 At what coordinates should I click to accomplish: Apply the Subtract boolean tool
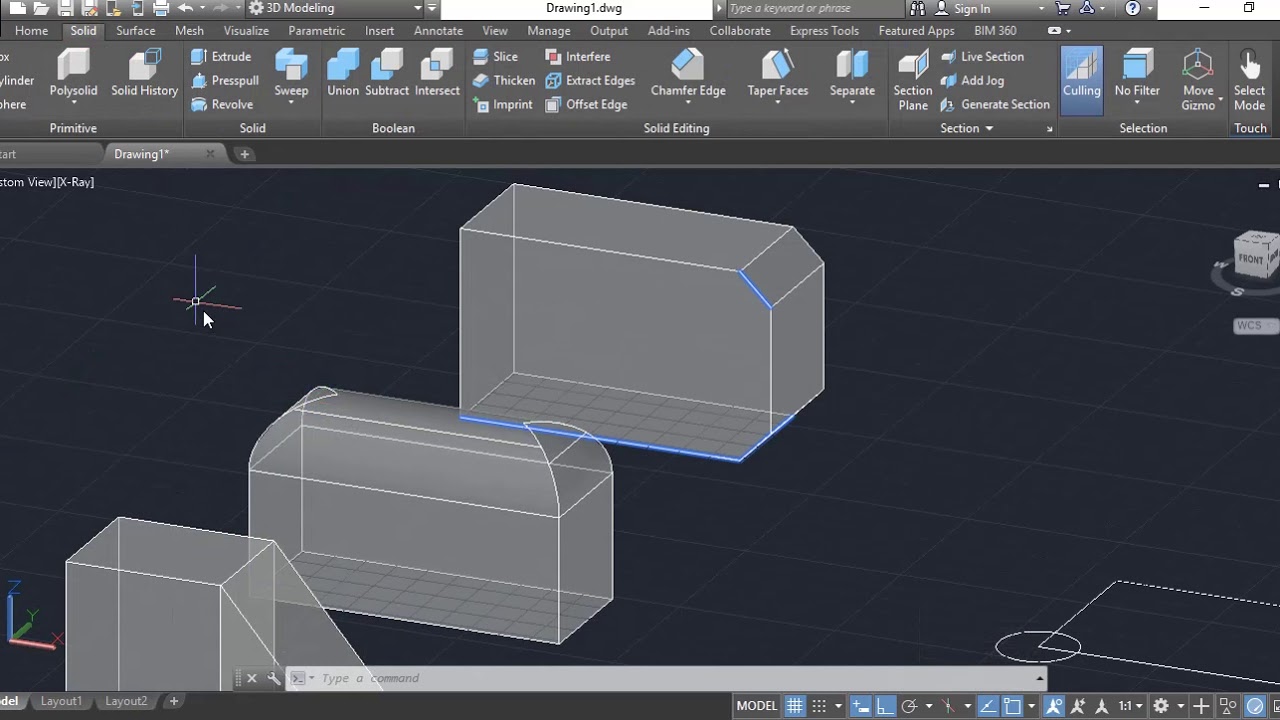tap(387, 74)
